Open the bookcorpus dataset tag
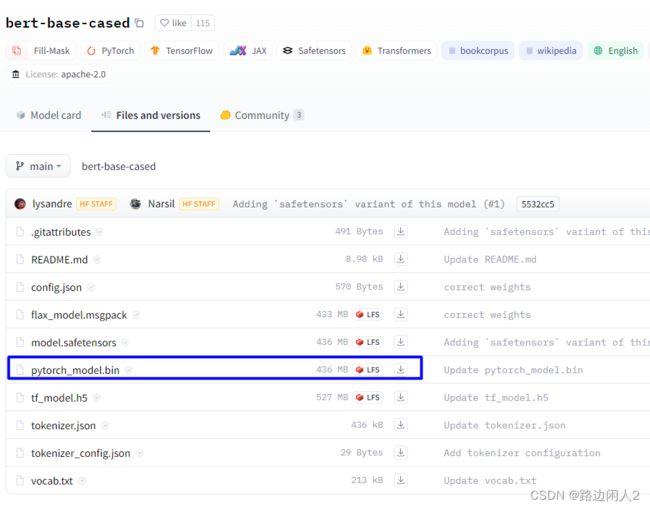The image size is (650, 508). [x=478, y=51]
